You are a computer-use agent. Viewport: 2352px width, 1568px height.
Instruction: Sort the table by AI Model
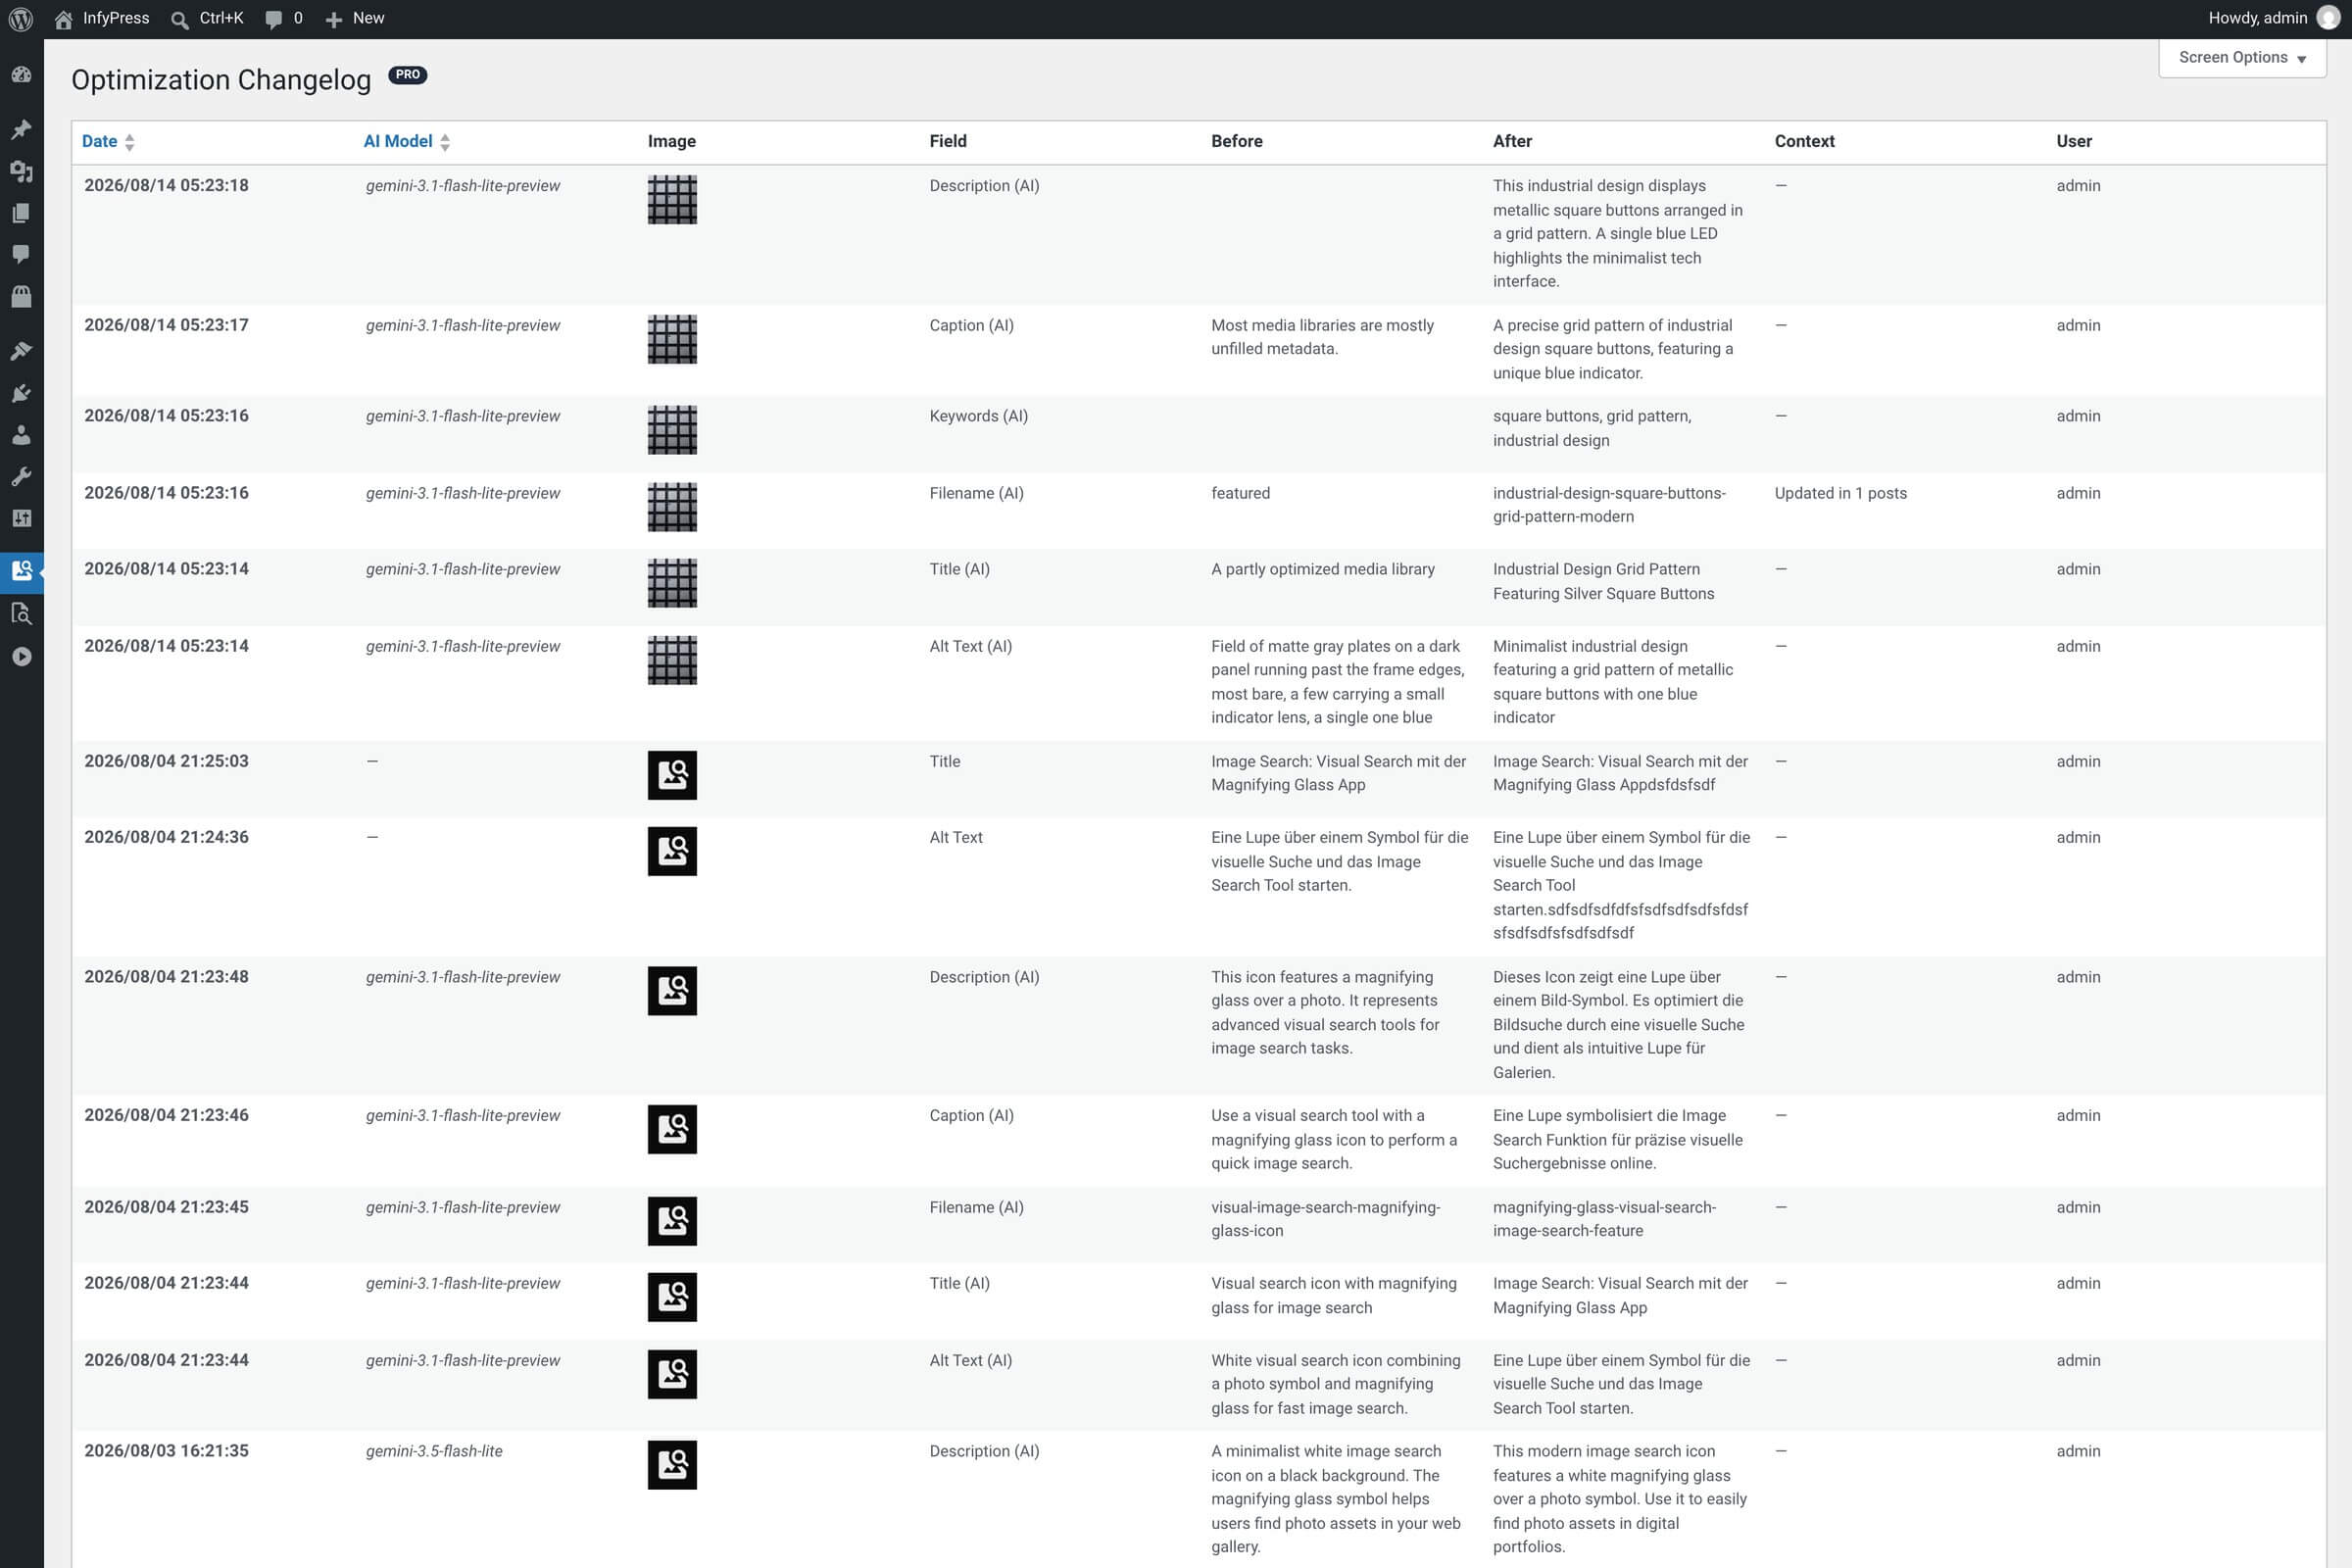pos(398,141)
